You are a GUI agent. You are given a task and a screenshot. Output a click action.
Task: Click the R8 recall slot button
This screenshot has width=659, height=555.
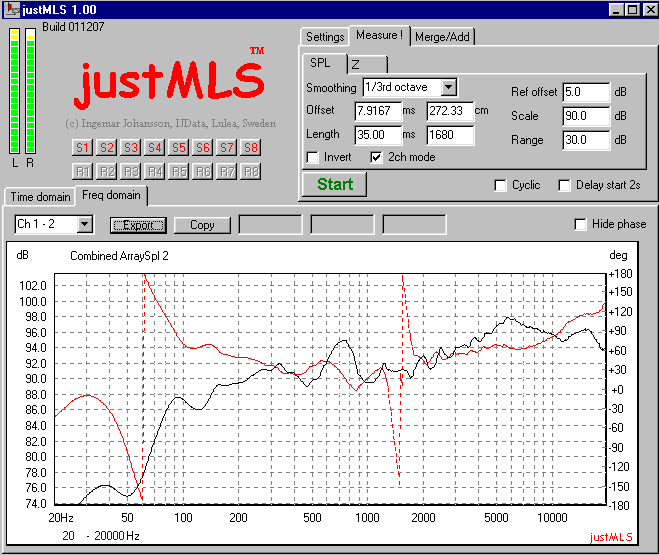(x=250, y=171)
